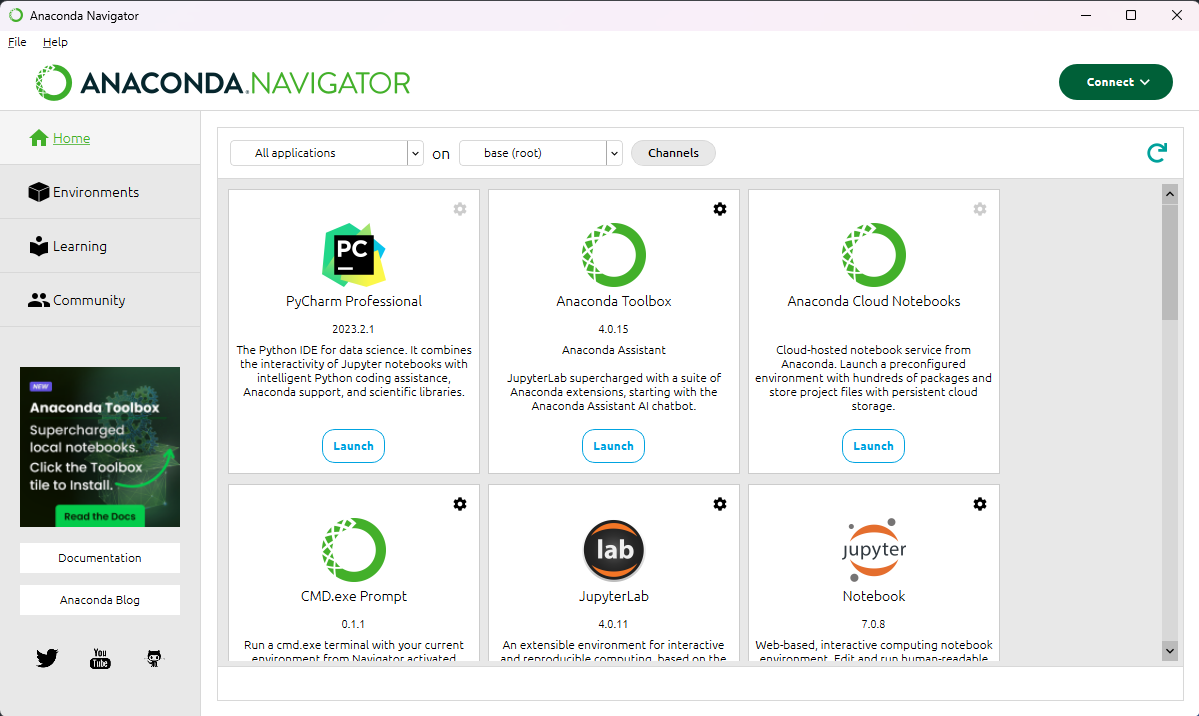Click the JupyterLab title text
Image resolution: width=1199 pixels, height=716 pixels.
(x=613, y=597)
